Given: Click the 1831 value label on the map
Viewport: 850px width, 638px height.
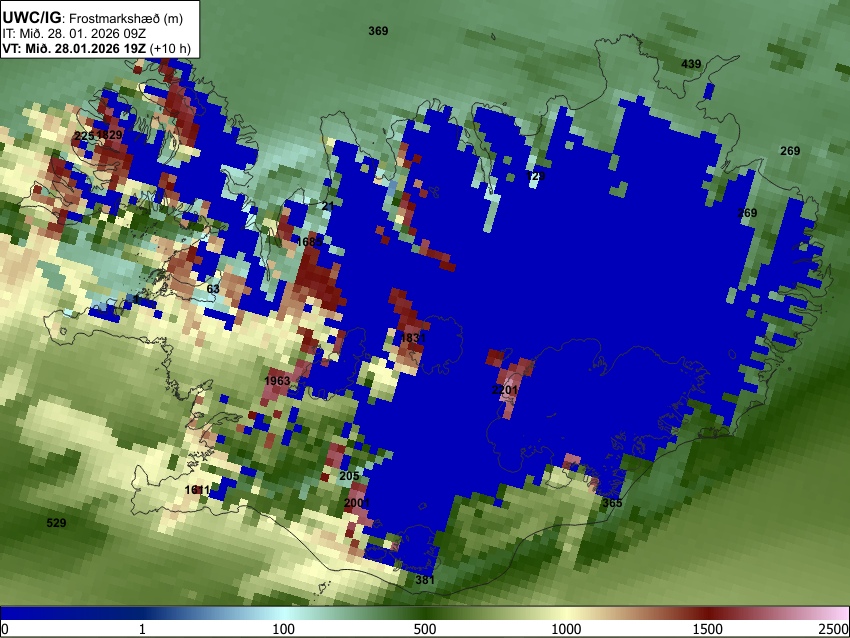Looking at the screenshot, I should 413,338.
